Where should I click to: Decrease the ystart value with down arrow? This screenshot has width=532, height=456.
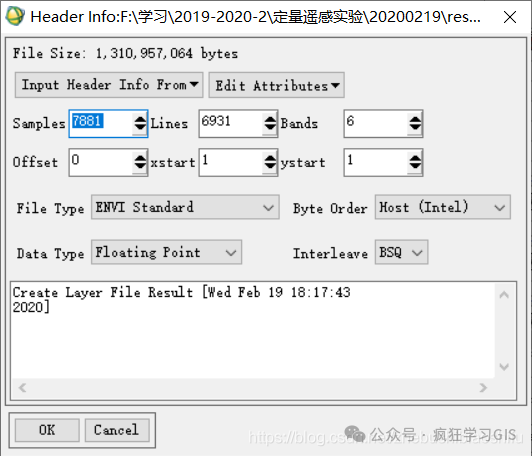click(x=415, y=166)
